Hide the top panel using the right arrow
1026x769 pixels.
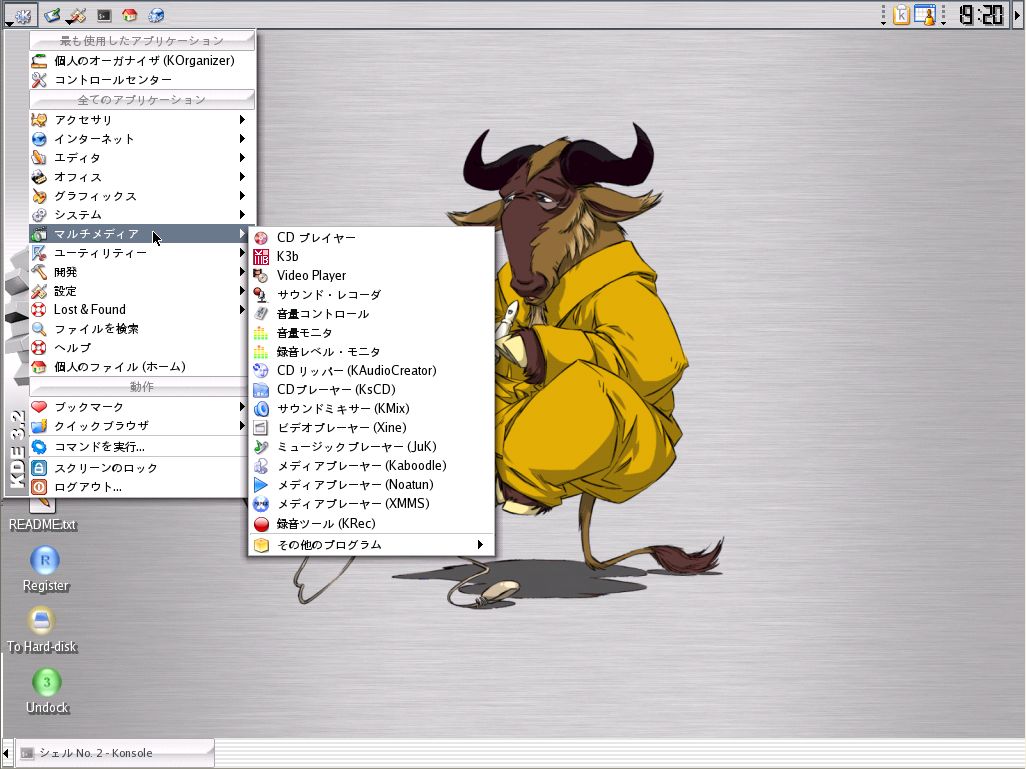tap(1018, 14)
